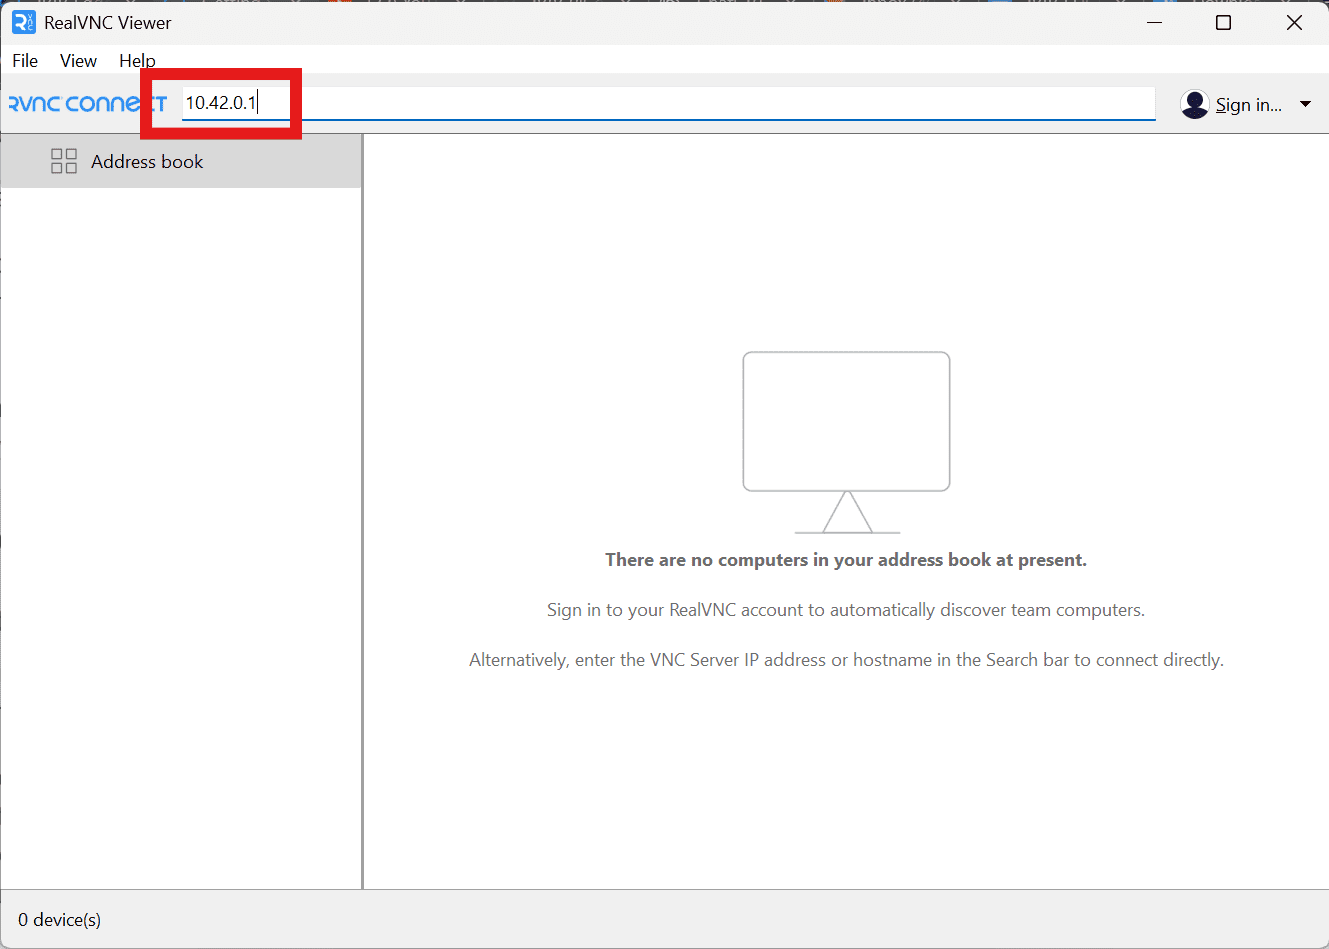Click the 'Alternatively, enter the VNC Server' hint
The image size is (1329, 949).
tap(846, 660)
